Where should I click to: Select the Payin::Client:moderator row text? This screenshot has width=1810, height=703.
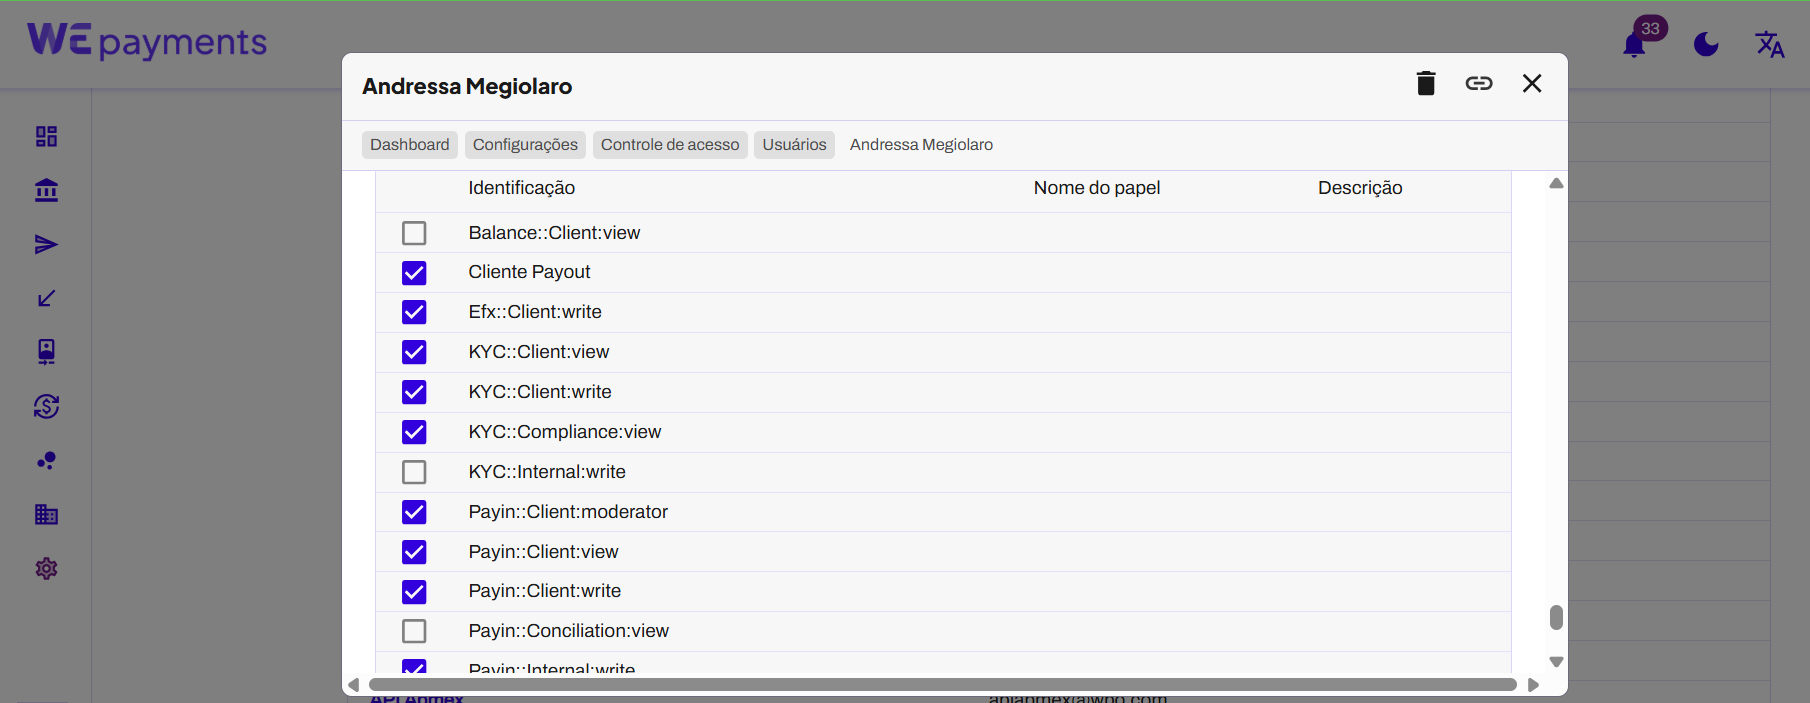tap(568, 512)
